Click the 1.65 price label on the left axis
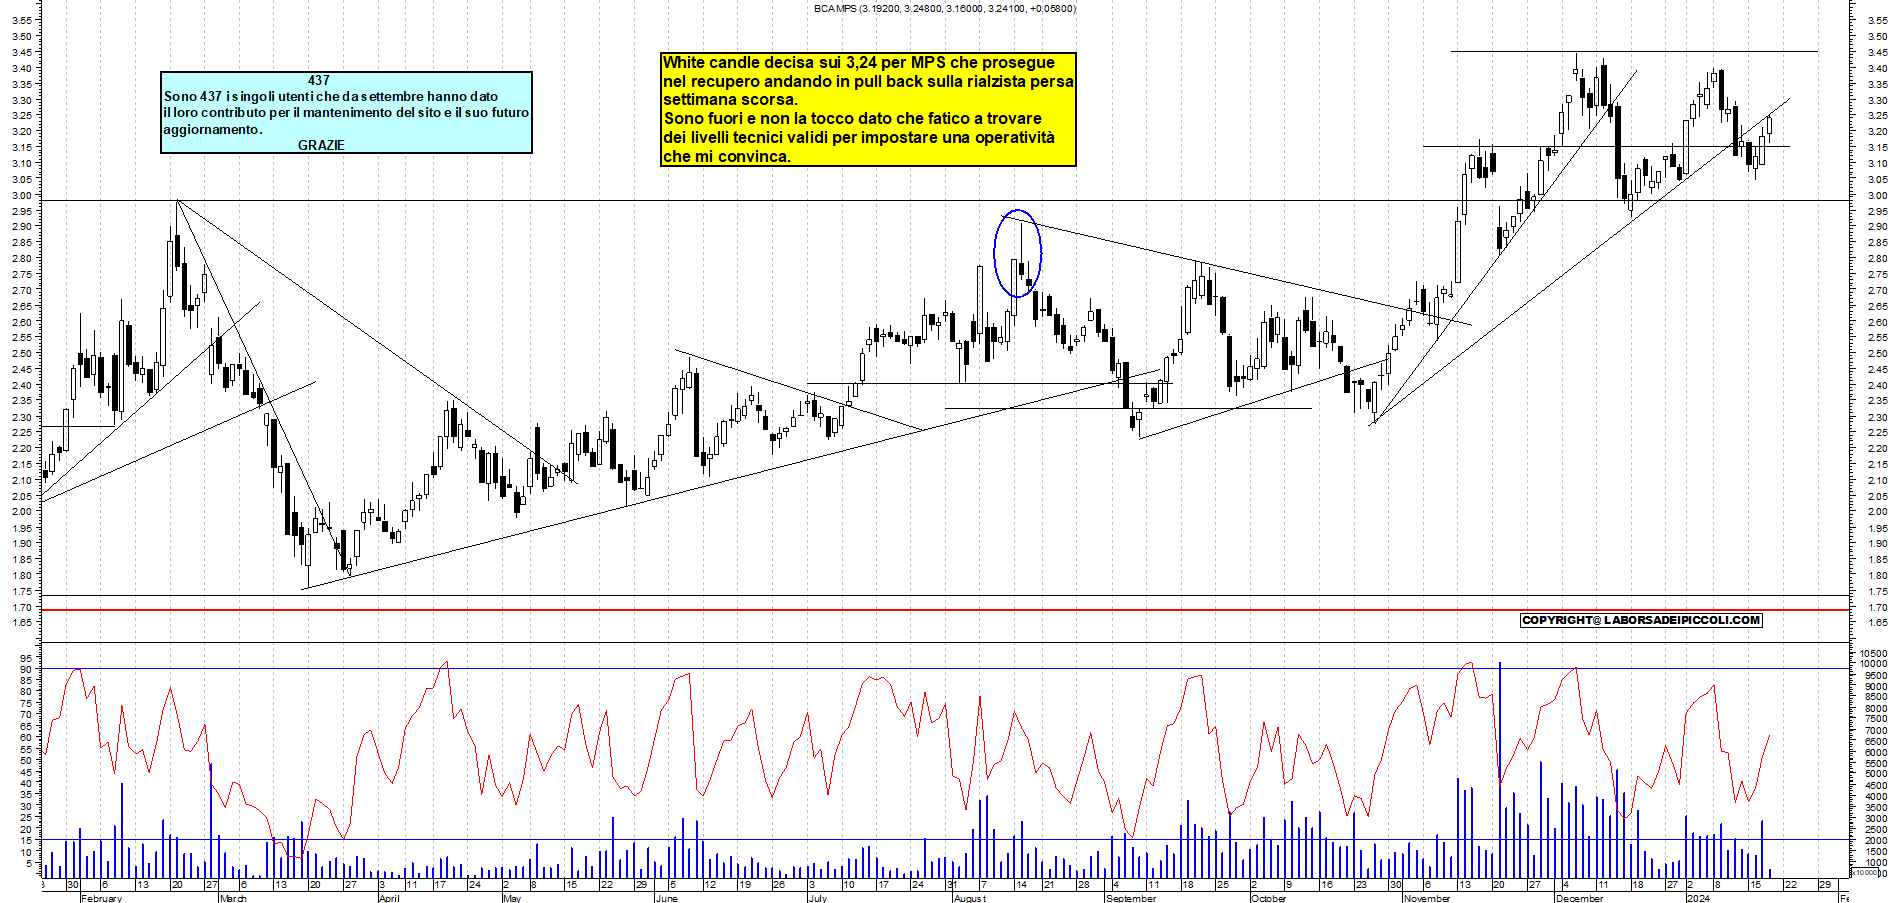 pyautogui.click(x=20, y=622)
